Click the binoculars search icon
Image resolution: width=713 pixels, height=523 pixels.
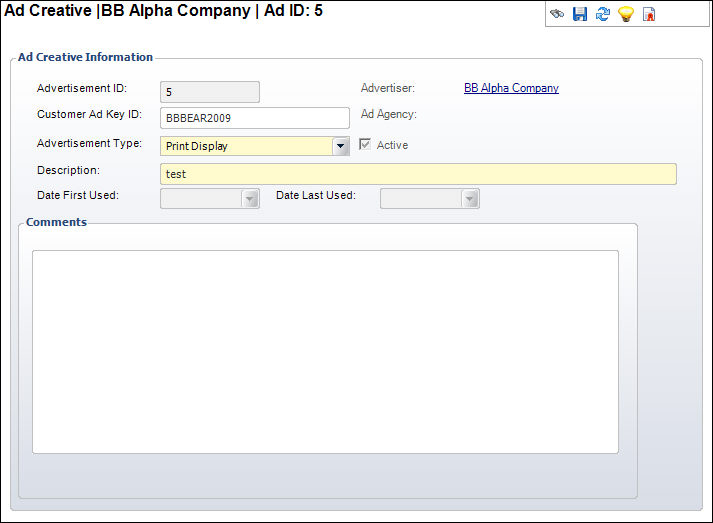(557, 15)
